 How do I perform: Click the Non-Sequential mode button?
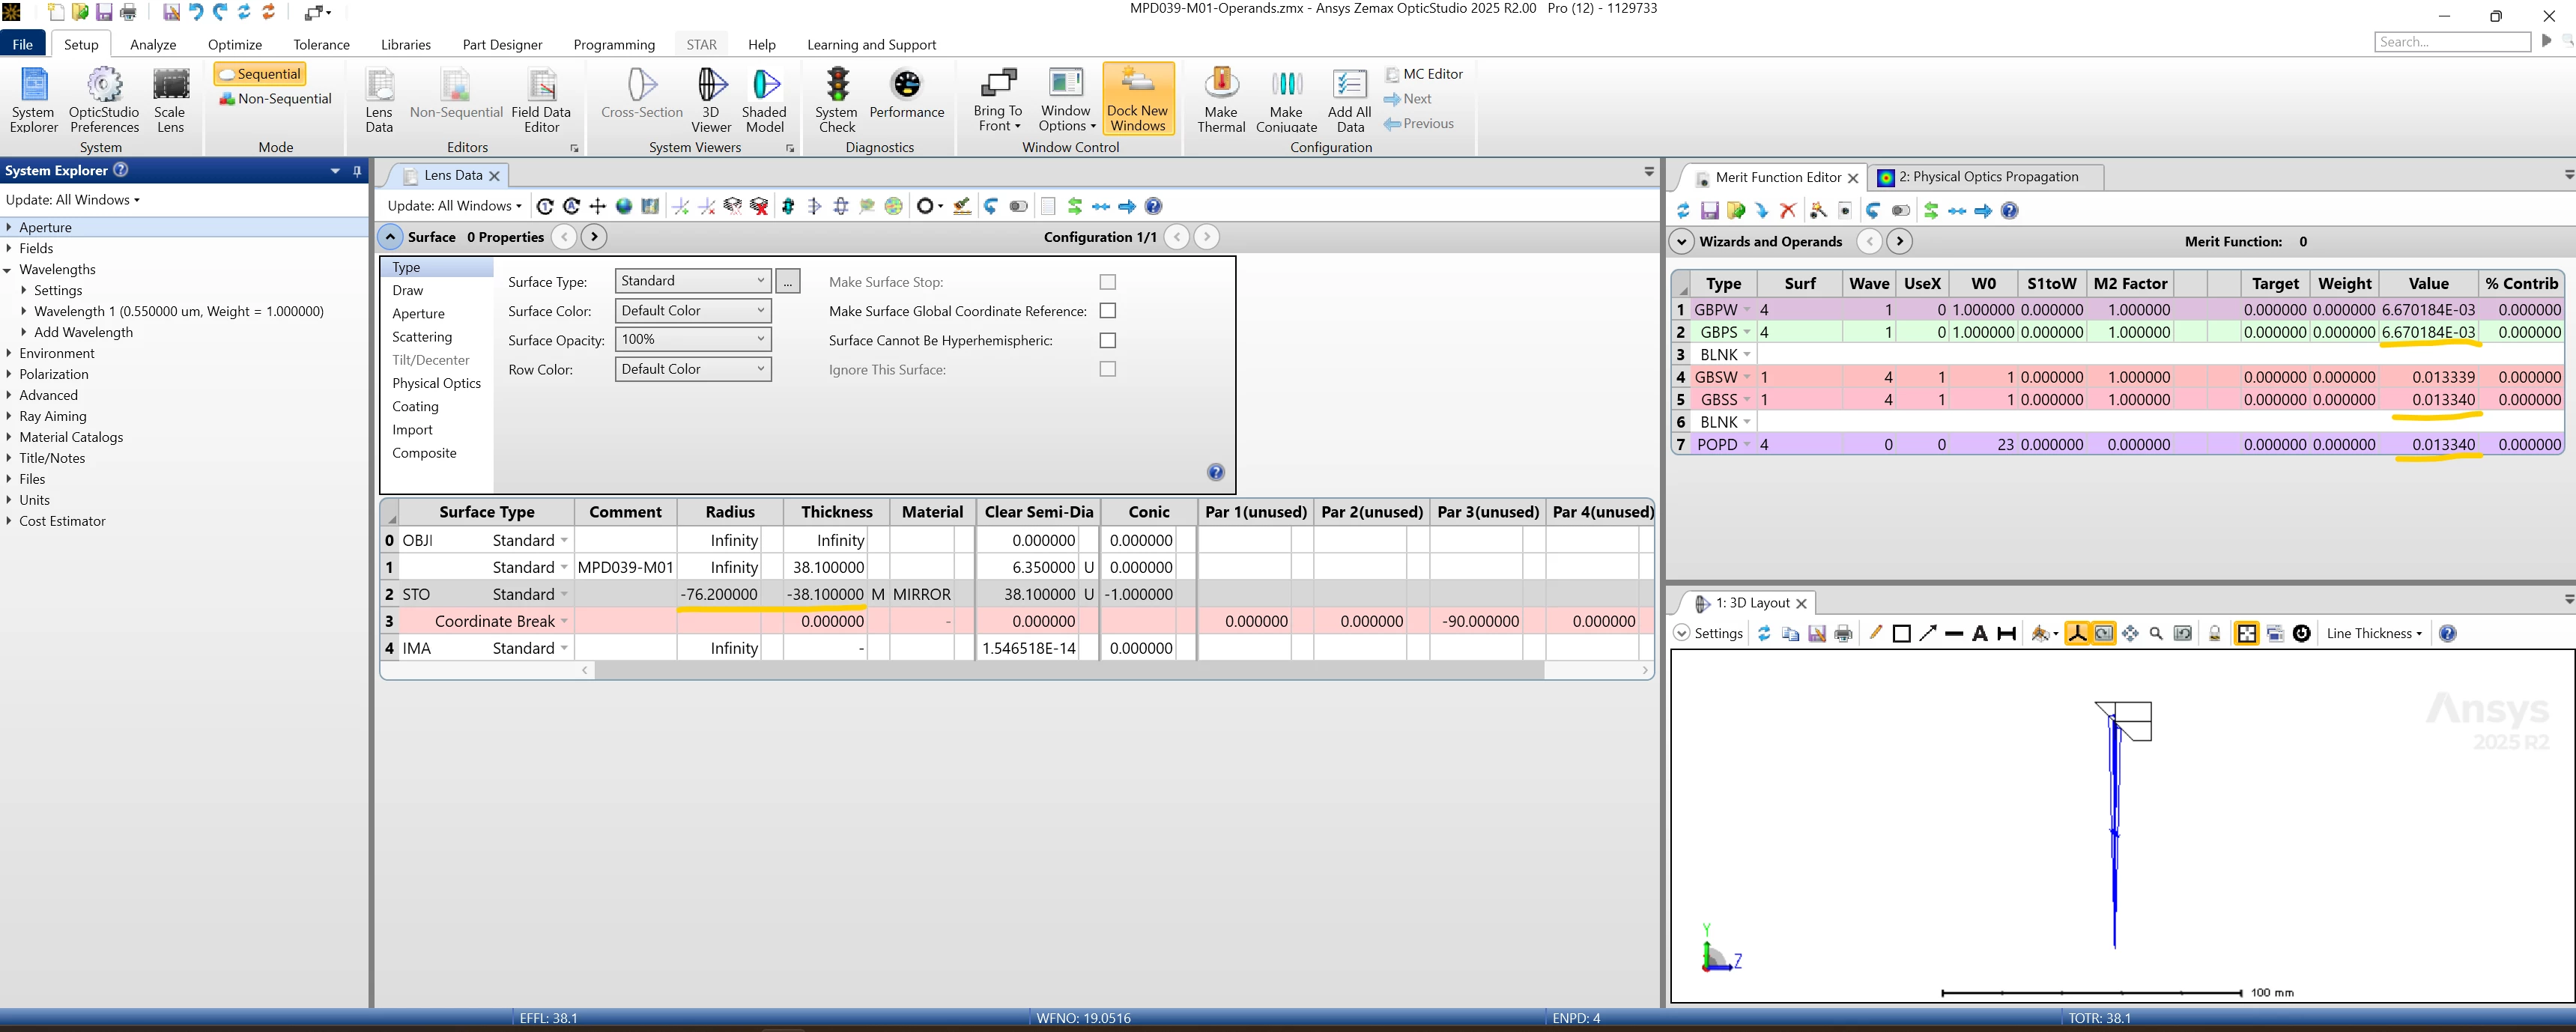click(x=276, y=98)
